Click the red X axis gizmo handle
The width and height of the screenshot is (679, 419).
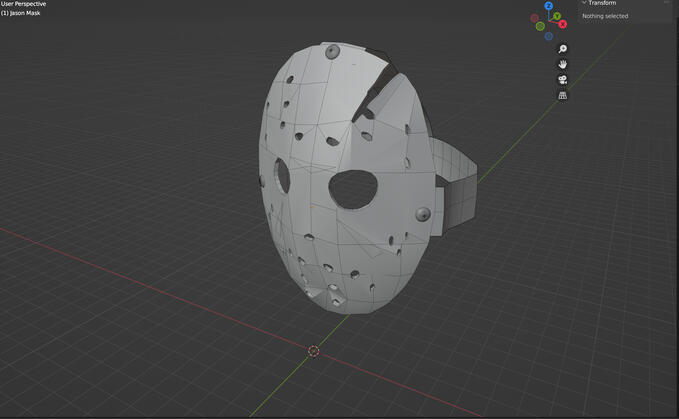[x=562, y=23]
